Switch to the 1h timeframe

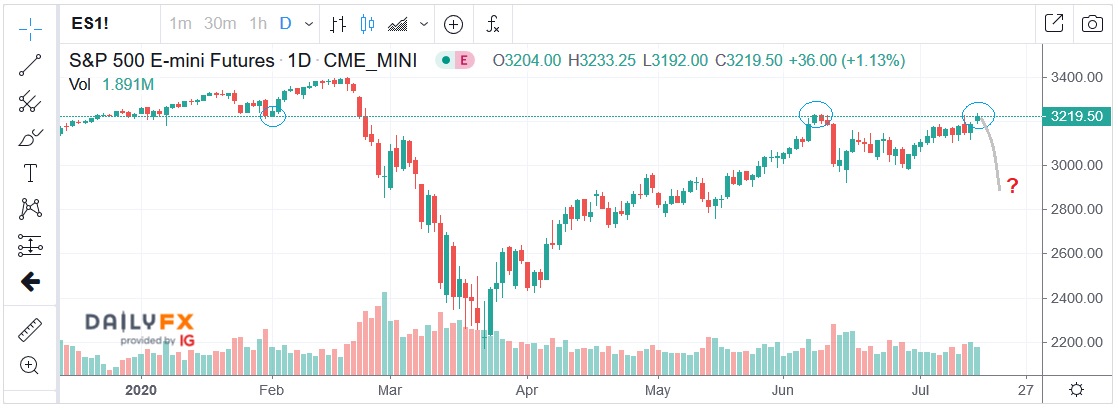258,23
